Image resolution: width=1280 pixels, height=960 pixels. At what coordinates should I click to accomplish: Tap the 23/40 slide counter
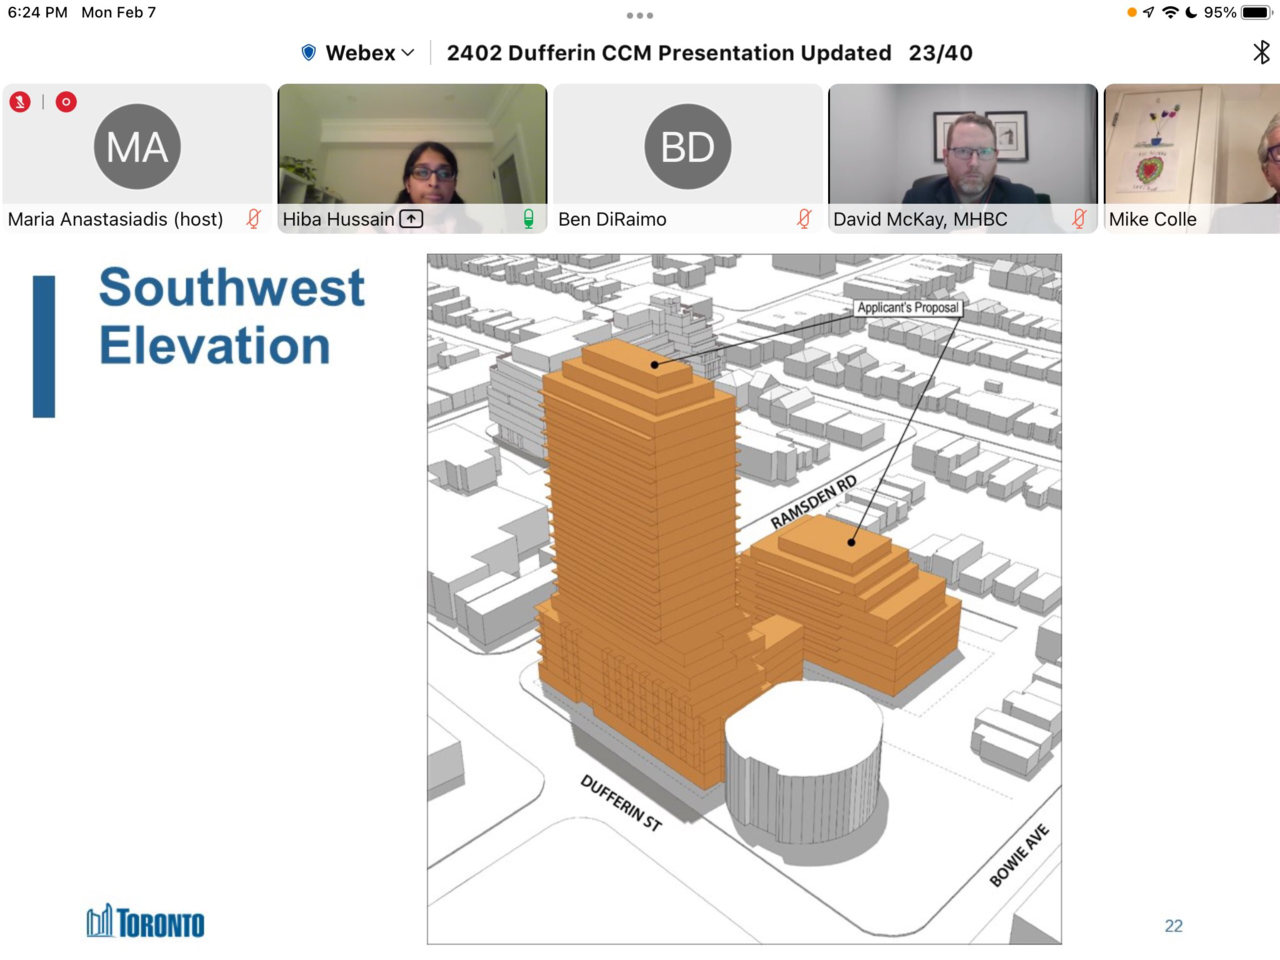coord(940,53)
